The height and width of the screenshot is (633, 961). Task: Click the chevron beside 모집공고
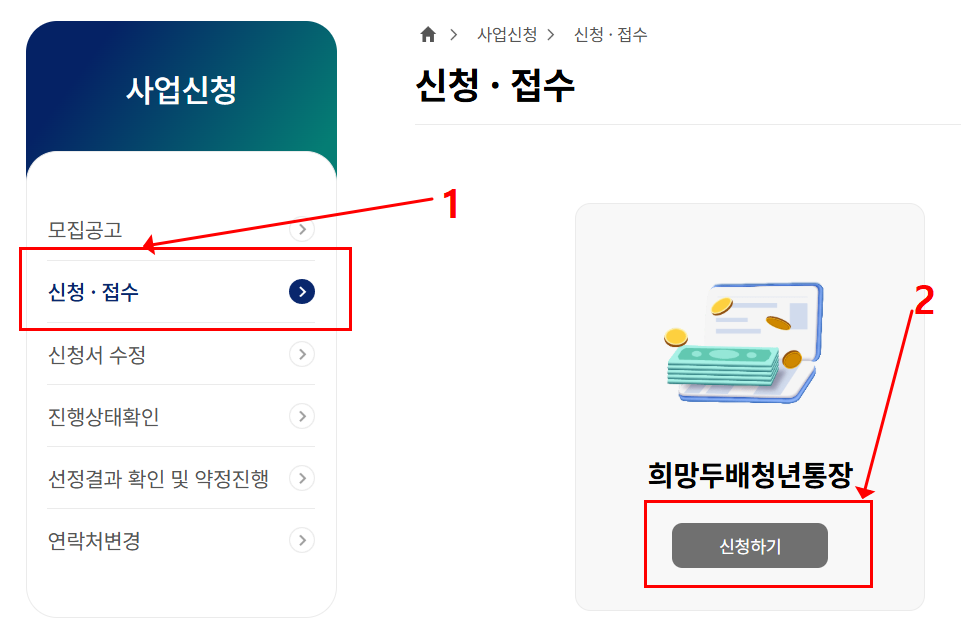tap(303, 229)
